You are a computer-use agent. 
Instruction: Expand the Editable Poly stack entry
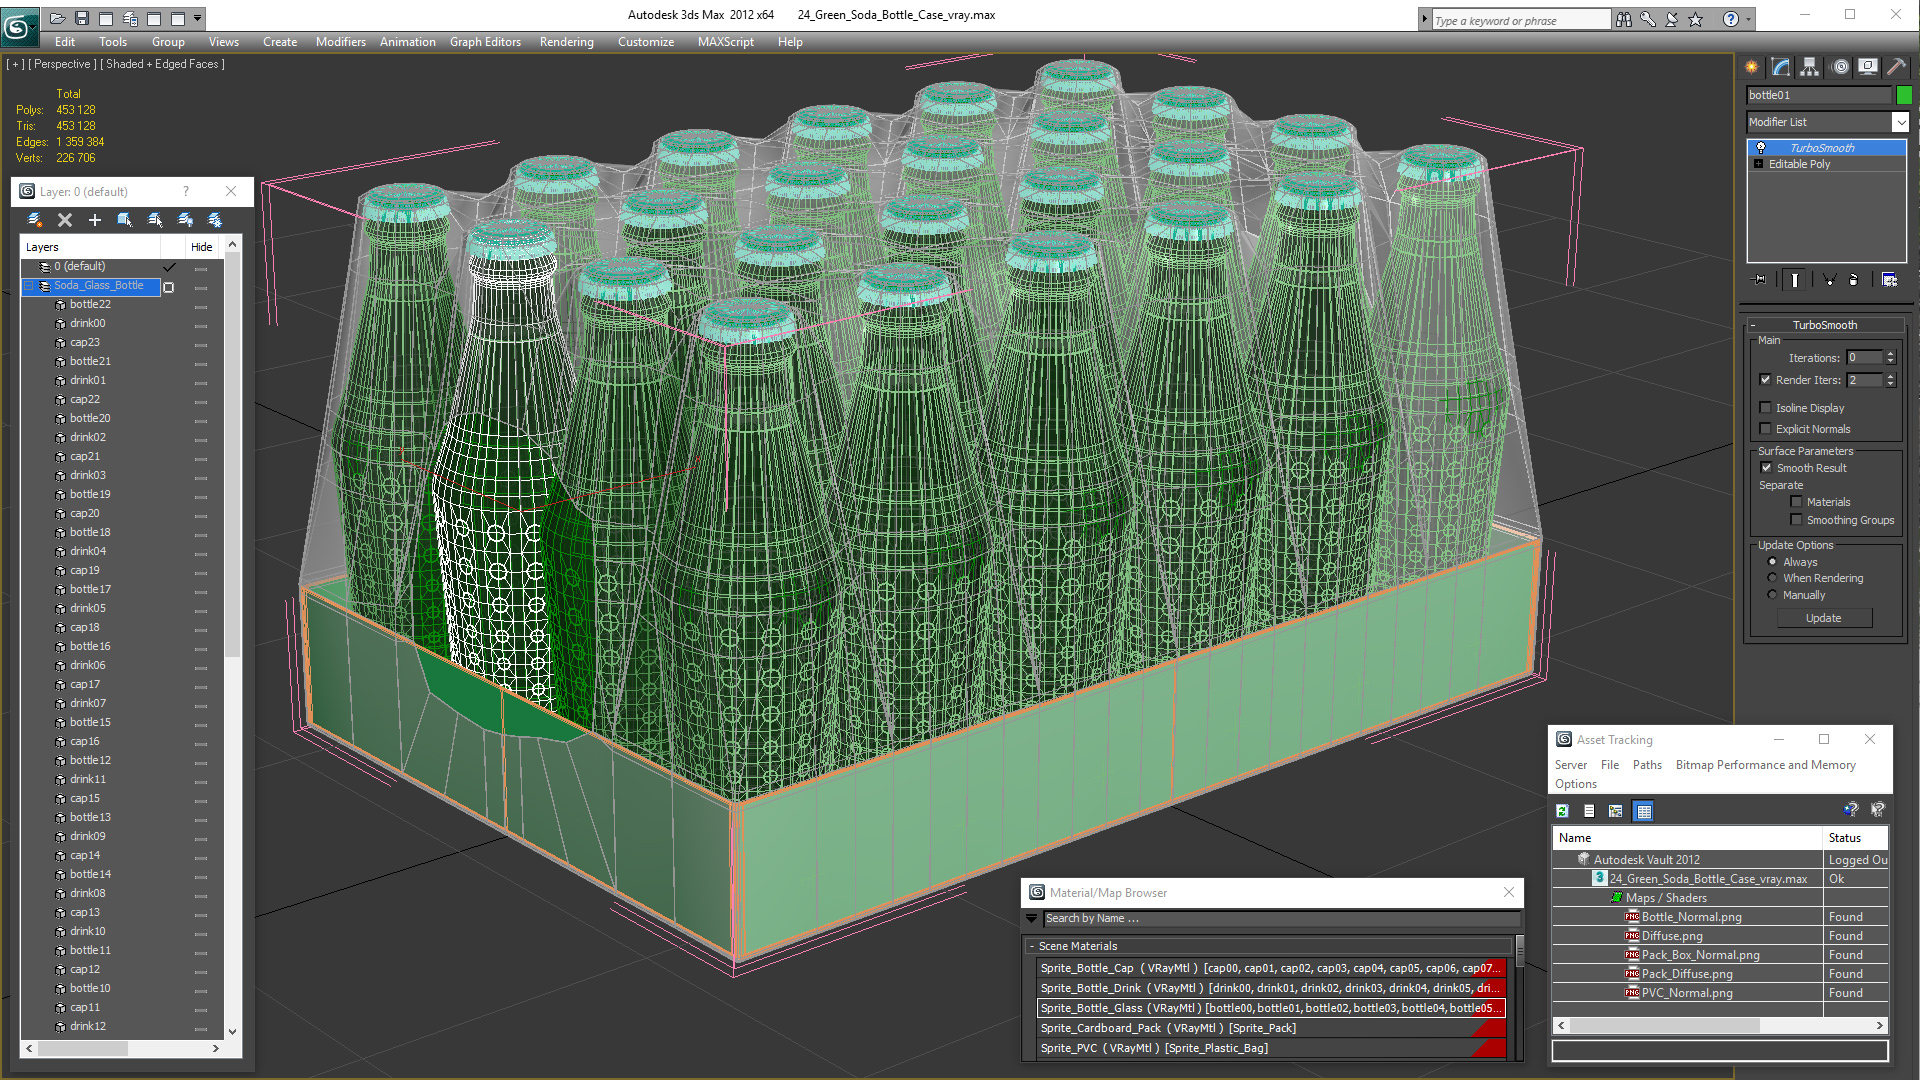[x=1759, y=164]
